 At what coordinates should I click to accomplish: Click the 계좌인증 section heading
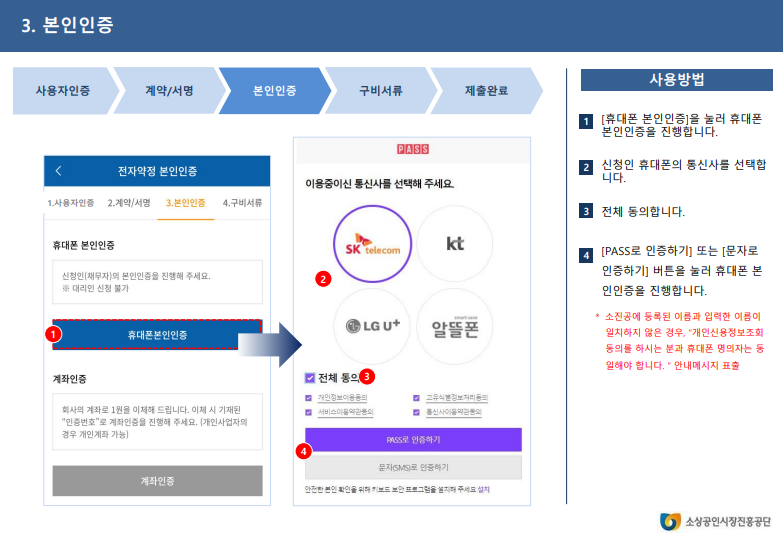69,379
